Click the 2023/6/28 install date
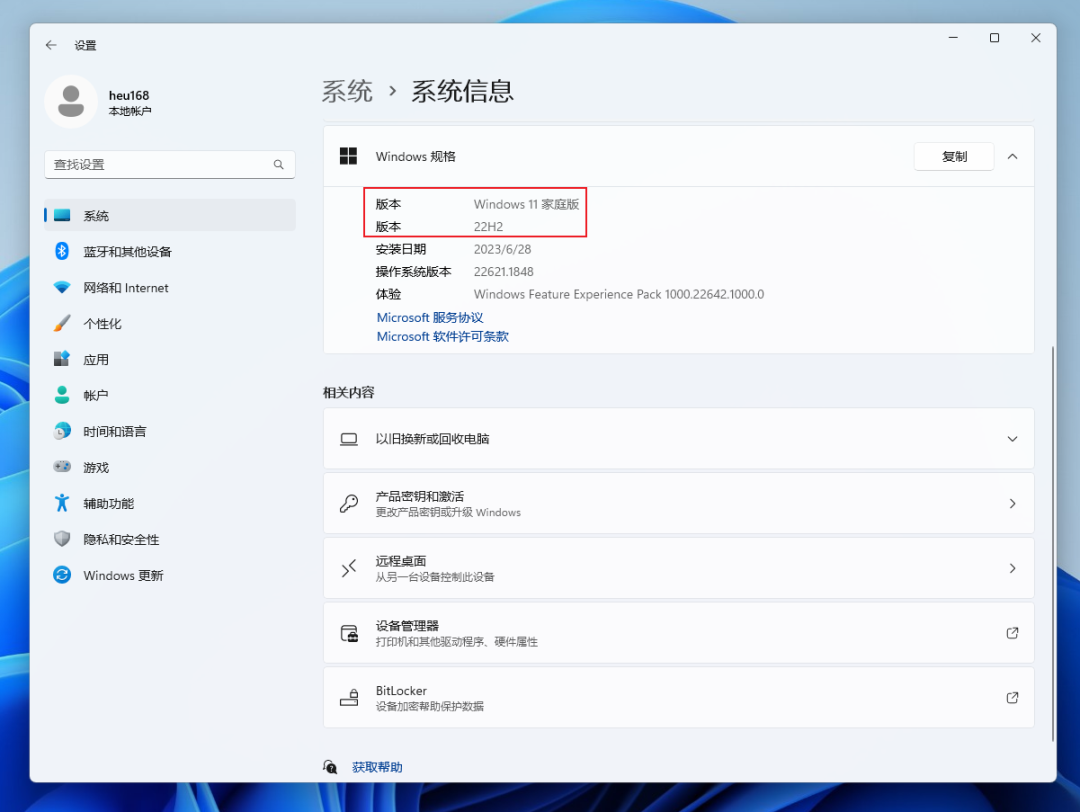This screenshot has width=1080, height=812. point(502,249)
